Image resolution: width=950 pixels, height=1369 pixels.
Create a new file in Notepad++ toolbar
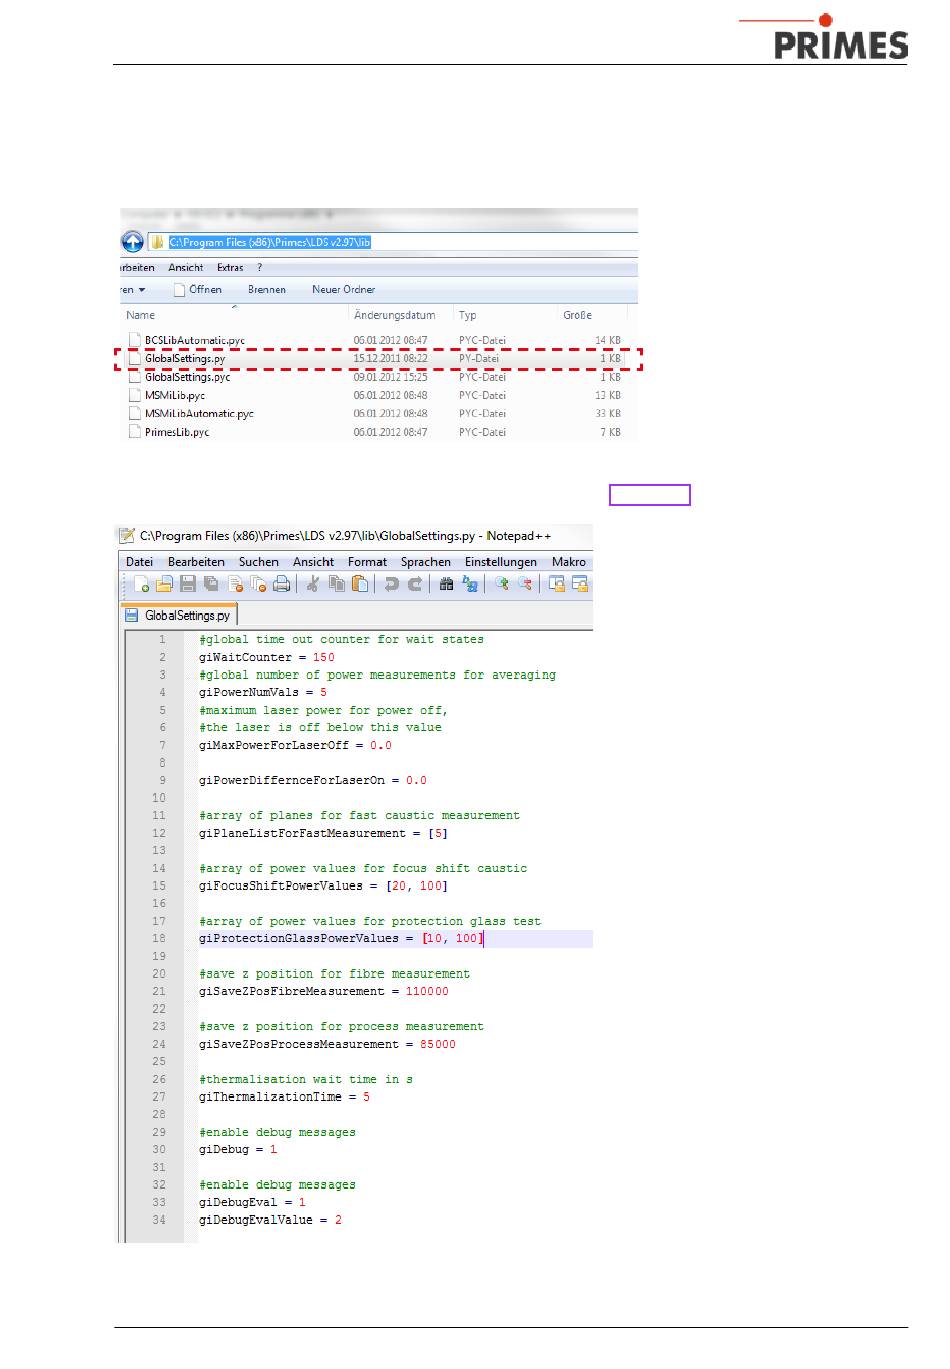pyautogui.click(x=141, y=585)
